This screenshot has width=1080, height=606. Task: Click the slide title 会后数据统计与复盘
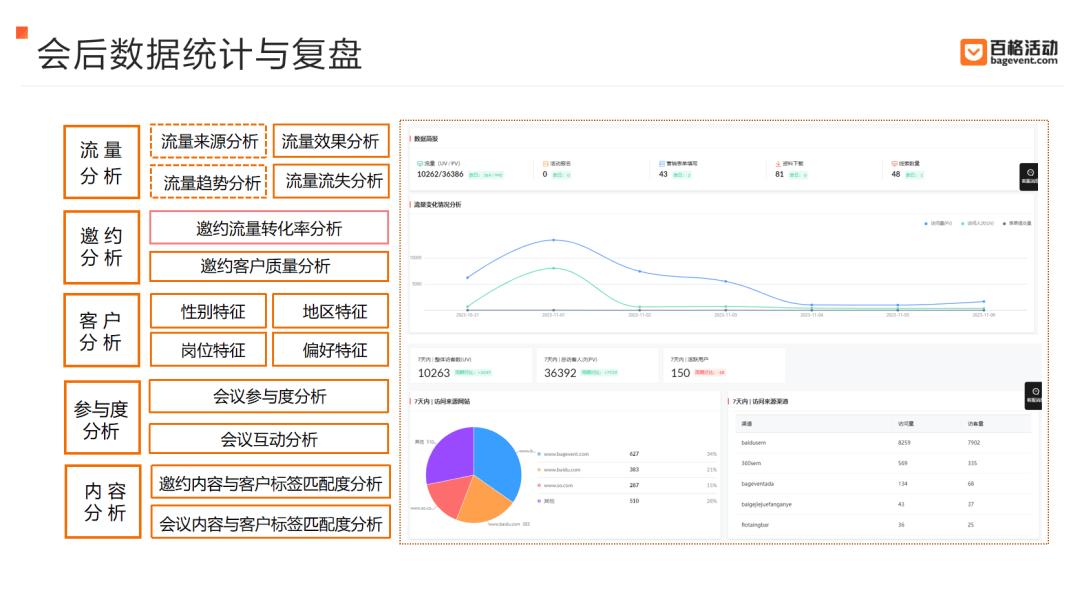(200, 54)
